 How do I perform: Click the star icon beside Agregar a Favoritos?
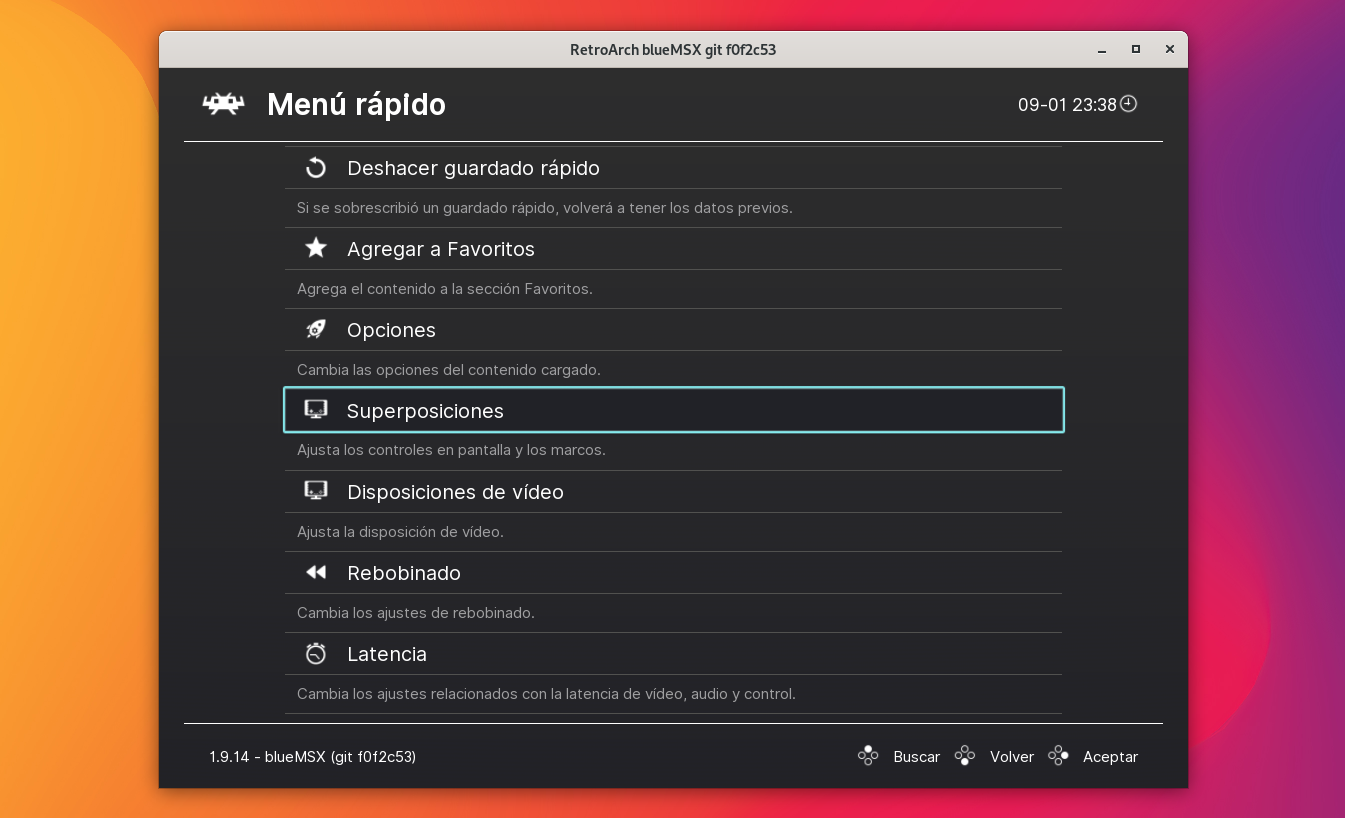click(316, 249)
